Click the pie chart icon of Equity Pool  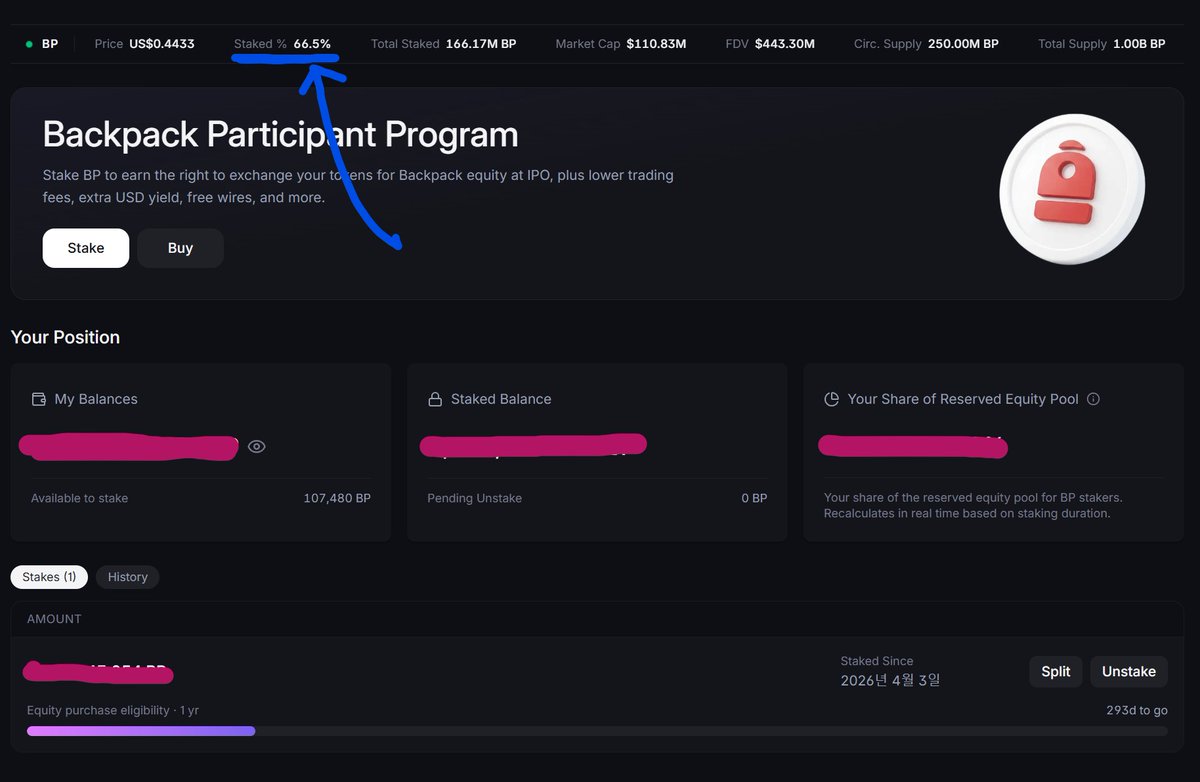(831, 399)
